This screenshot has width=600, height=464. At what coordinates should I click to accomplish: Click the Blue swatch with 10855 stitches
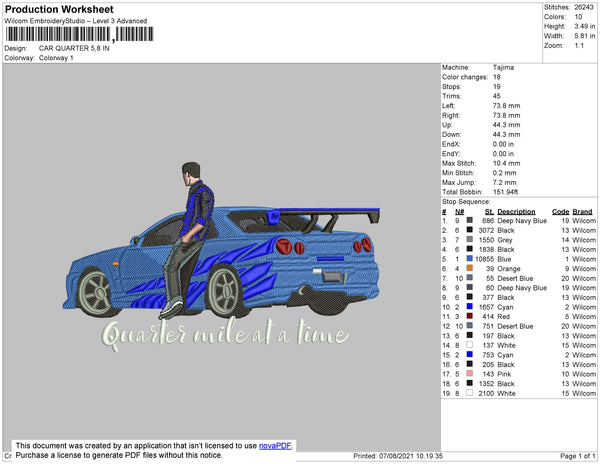pyautogui.click(x=469, y=259)
